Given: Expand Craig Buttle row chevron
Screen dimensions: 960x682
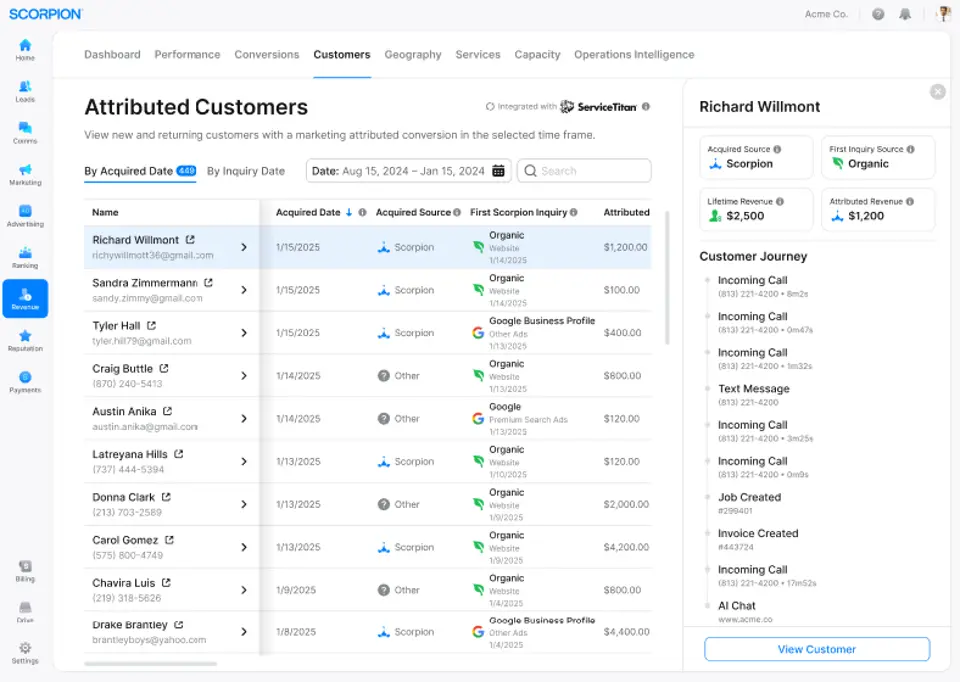Looking at the screenshot, I should pyautogui.click(x=244, y=376).
